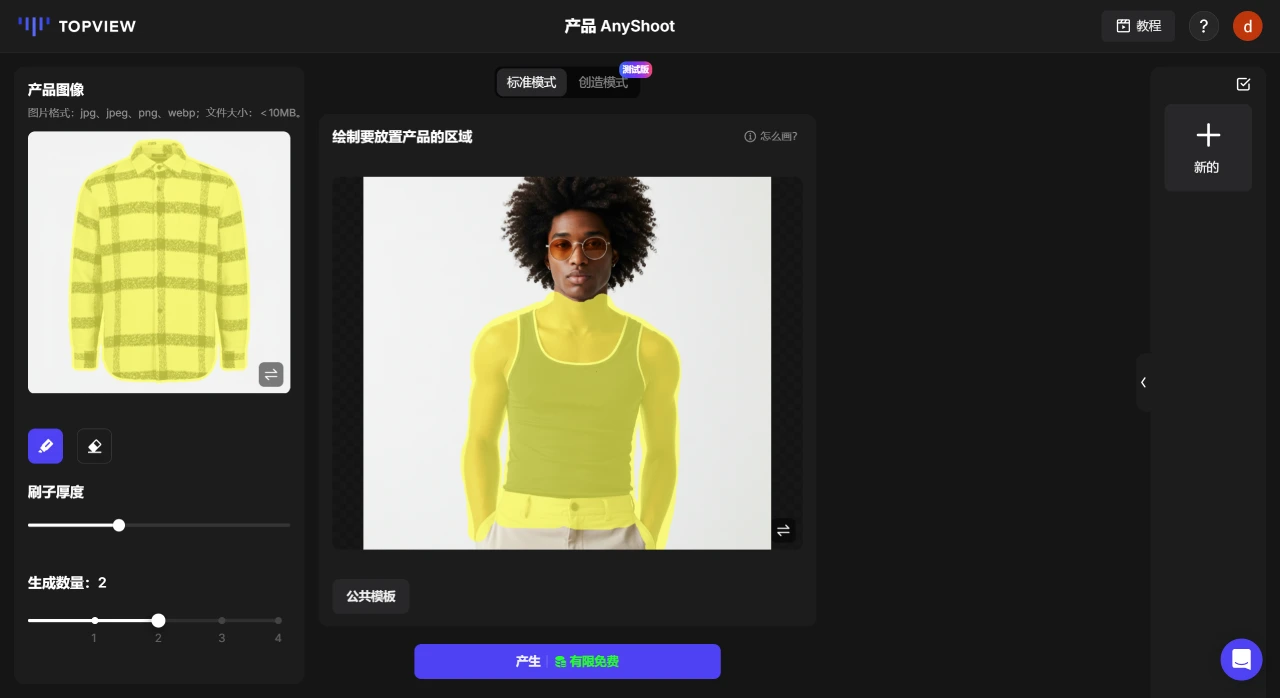Click the 怎么画? help link
Screen dimensions: 1280x698
click(x=778, y=136)
